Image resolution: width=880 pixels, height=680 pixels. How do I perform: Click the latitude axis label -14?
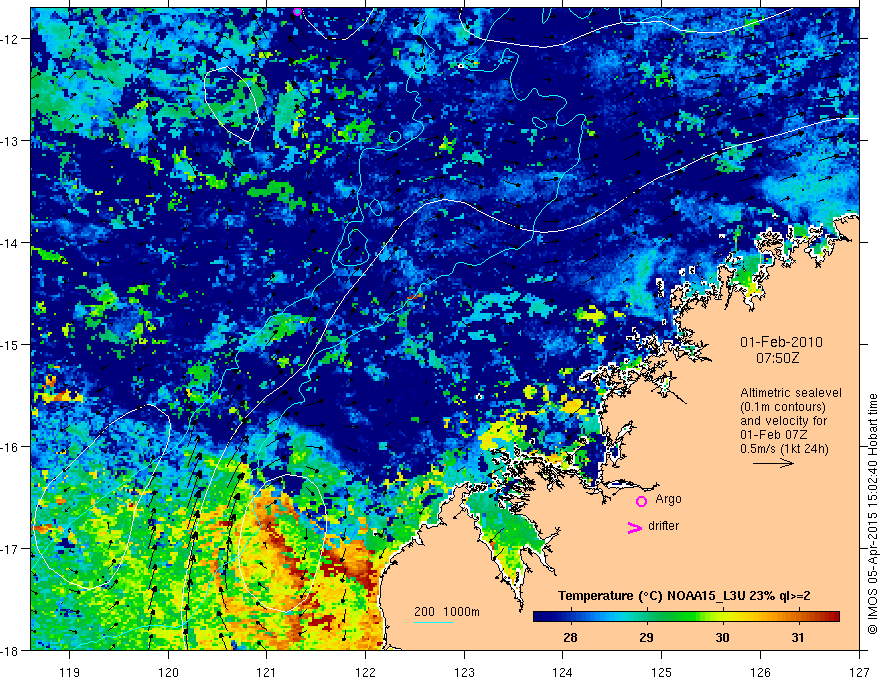[x=10, y=243]
